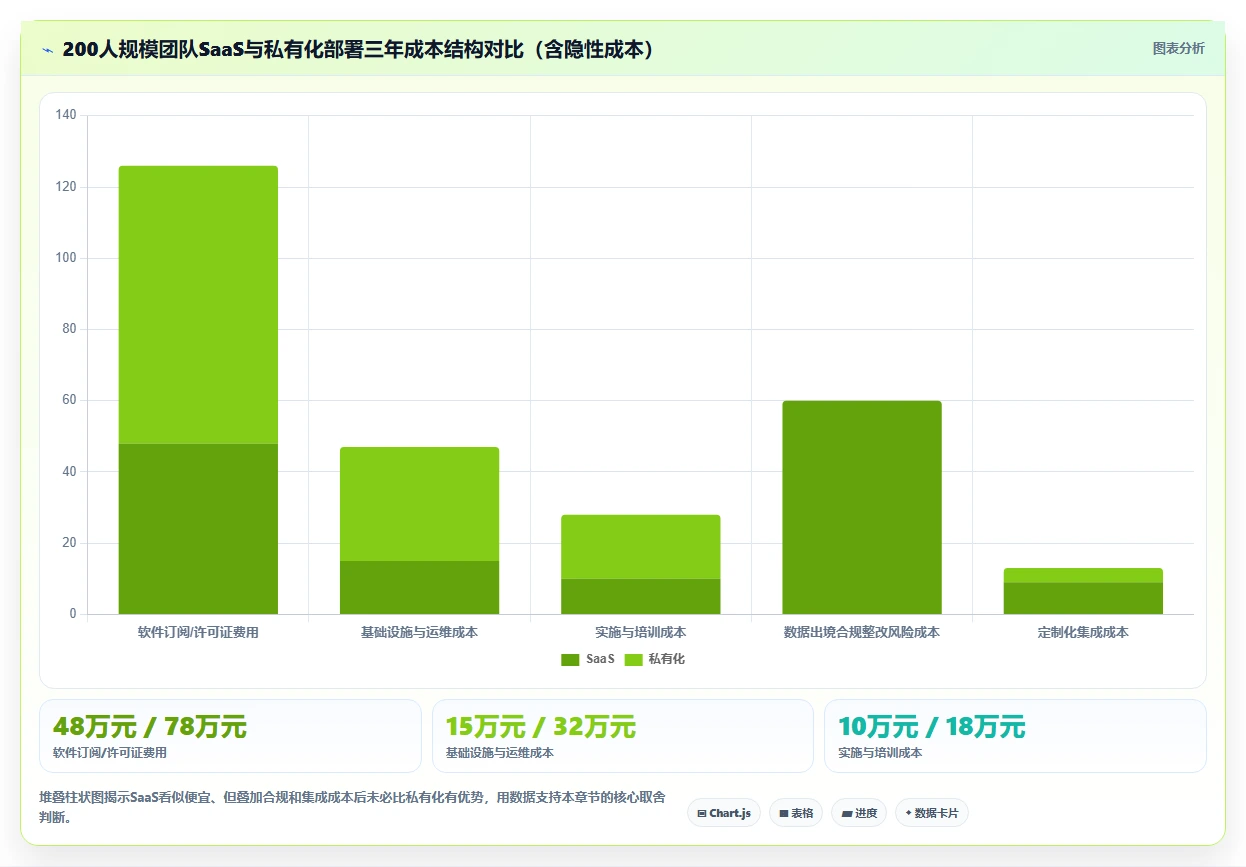Image resolution: width=1246 pixels, height=867 pixels.
Task: Click the 图表分析 label in the header
Action: pos(1178,48)
